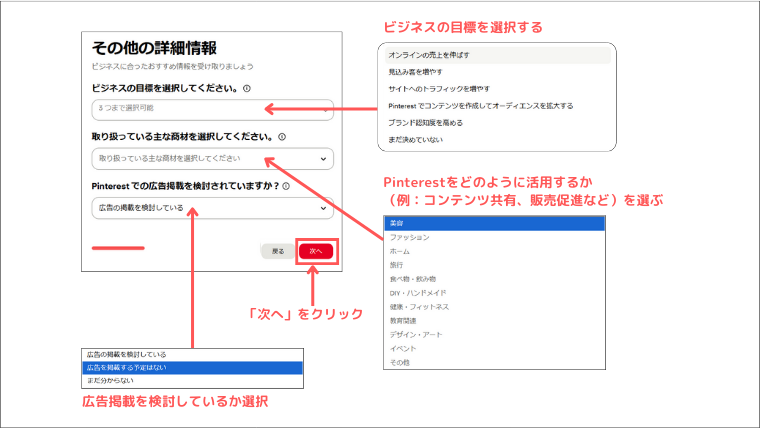Select 広告を掲載する予定はない option
The height and width of the screenshot is (428, 760).
click(x=192, y=368)
